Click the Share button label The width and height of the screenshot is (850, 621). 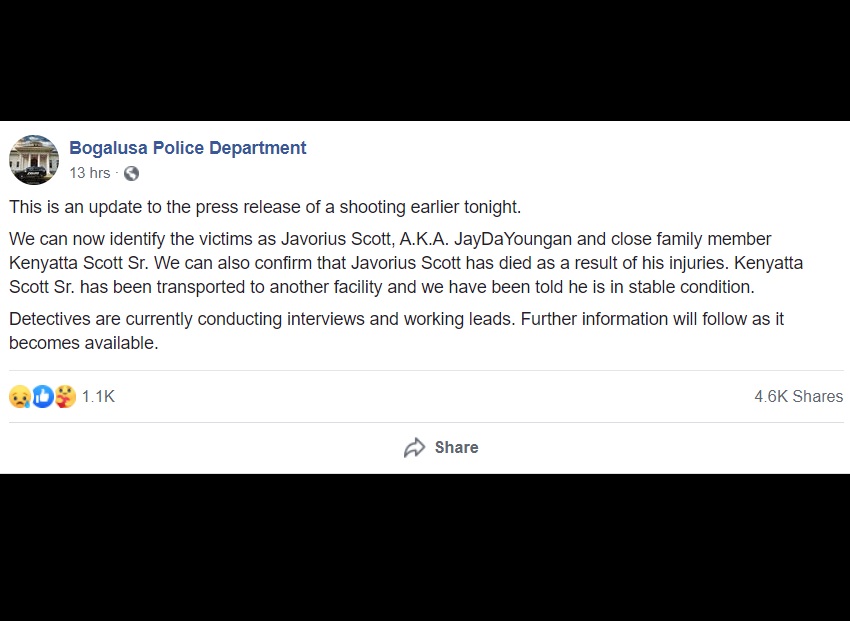pyautogui.click(x=456, y=448)
